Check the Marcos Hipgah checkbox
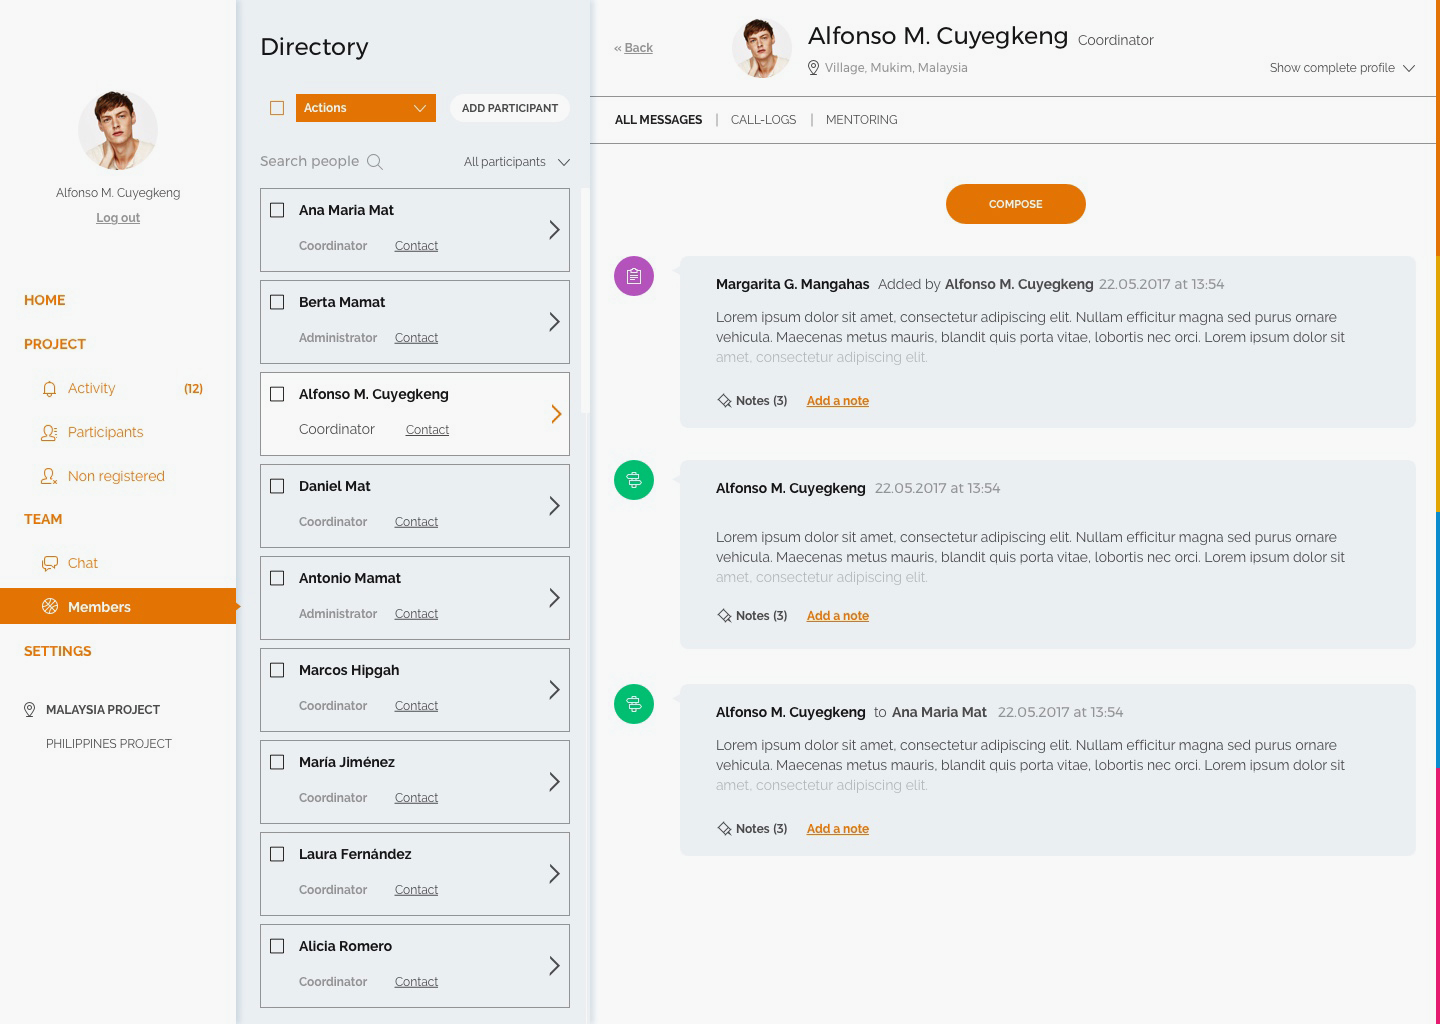 277,670
